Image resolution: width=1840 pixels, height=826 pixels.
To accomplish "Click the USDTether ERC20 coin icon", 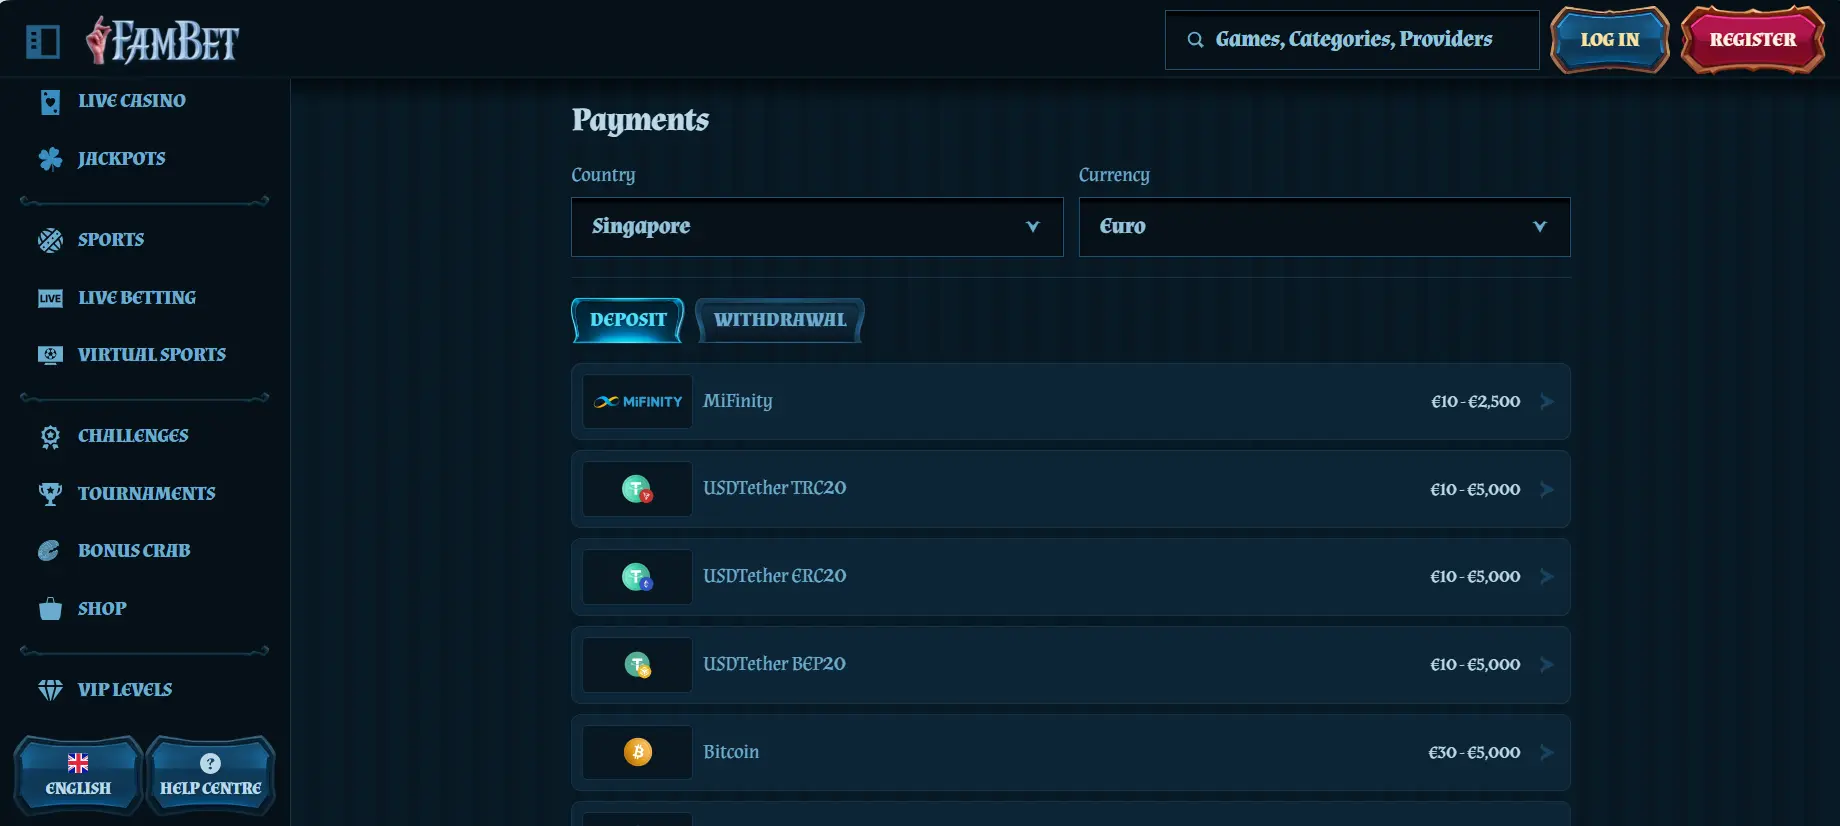I will click(638, 577).
